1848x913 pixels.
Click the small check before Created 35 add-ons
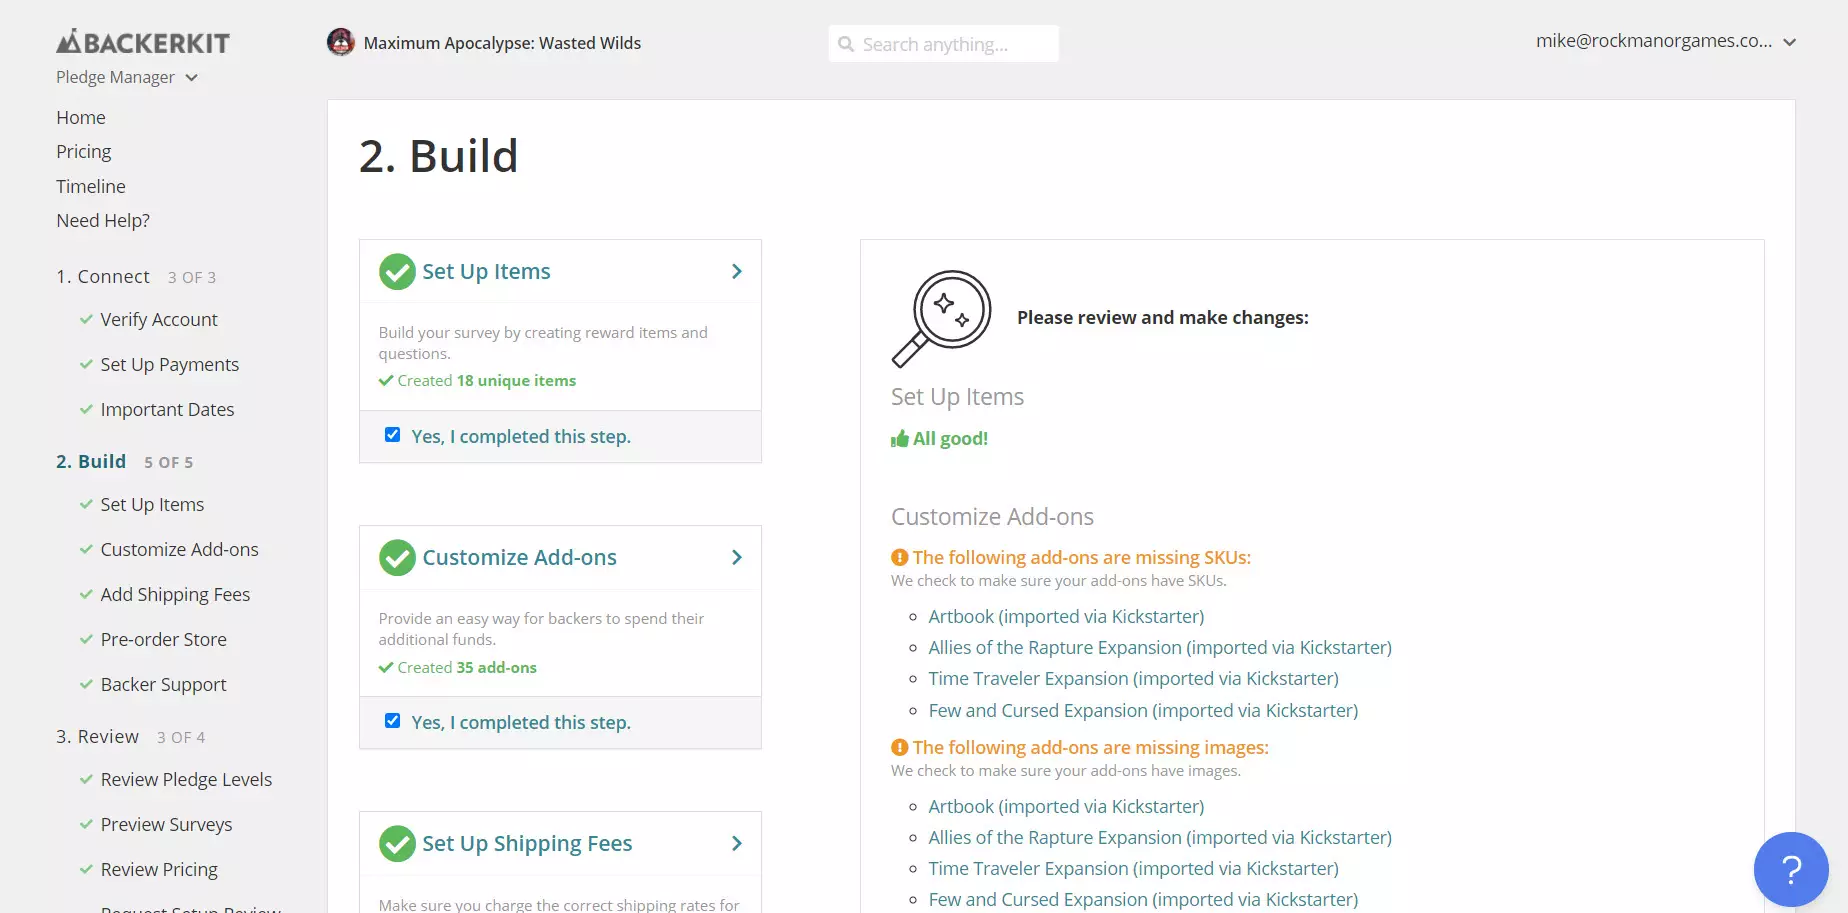coord(386,667)
